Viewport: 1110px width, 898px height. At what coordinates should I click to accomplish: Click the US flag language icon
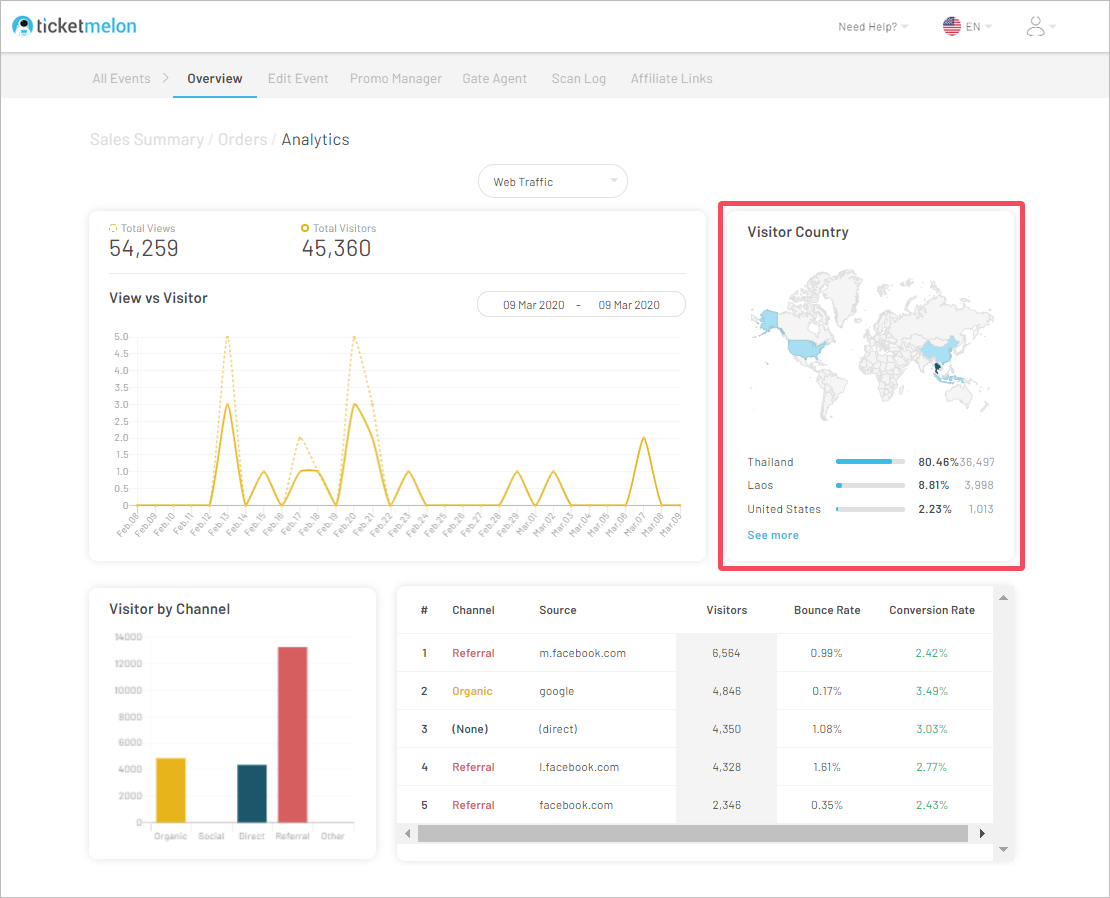coord(951,26)
